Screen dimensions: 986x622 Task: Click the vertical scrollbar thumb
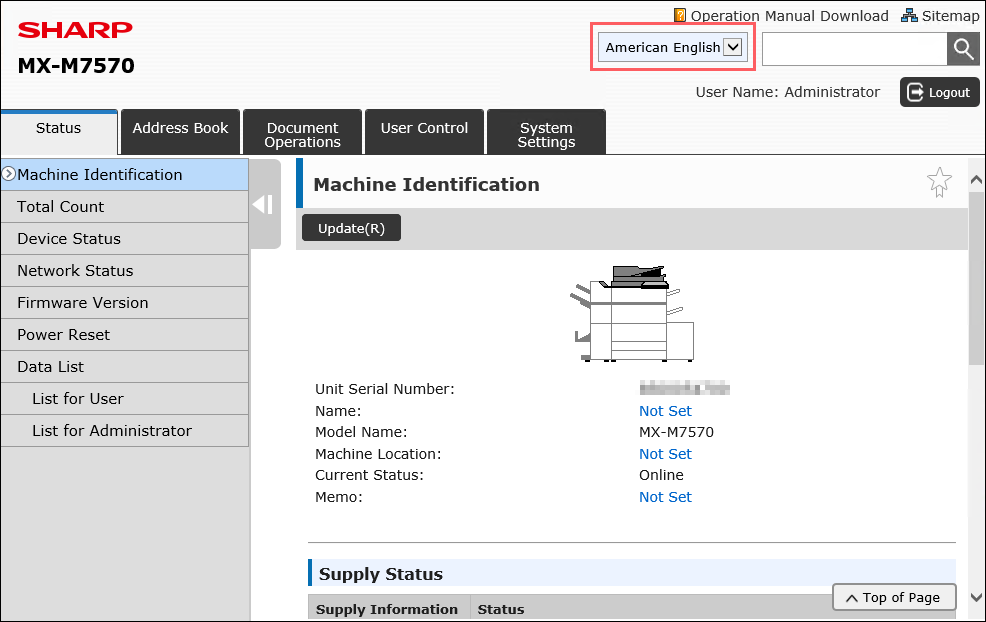click(x=976, y=278)
